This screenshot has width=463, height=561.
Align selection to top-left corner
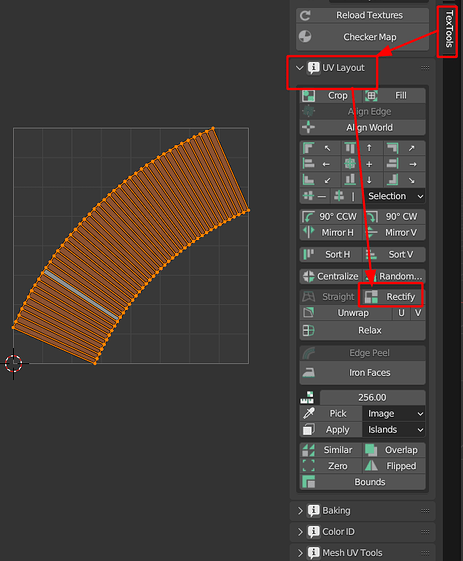(320, 148)
